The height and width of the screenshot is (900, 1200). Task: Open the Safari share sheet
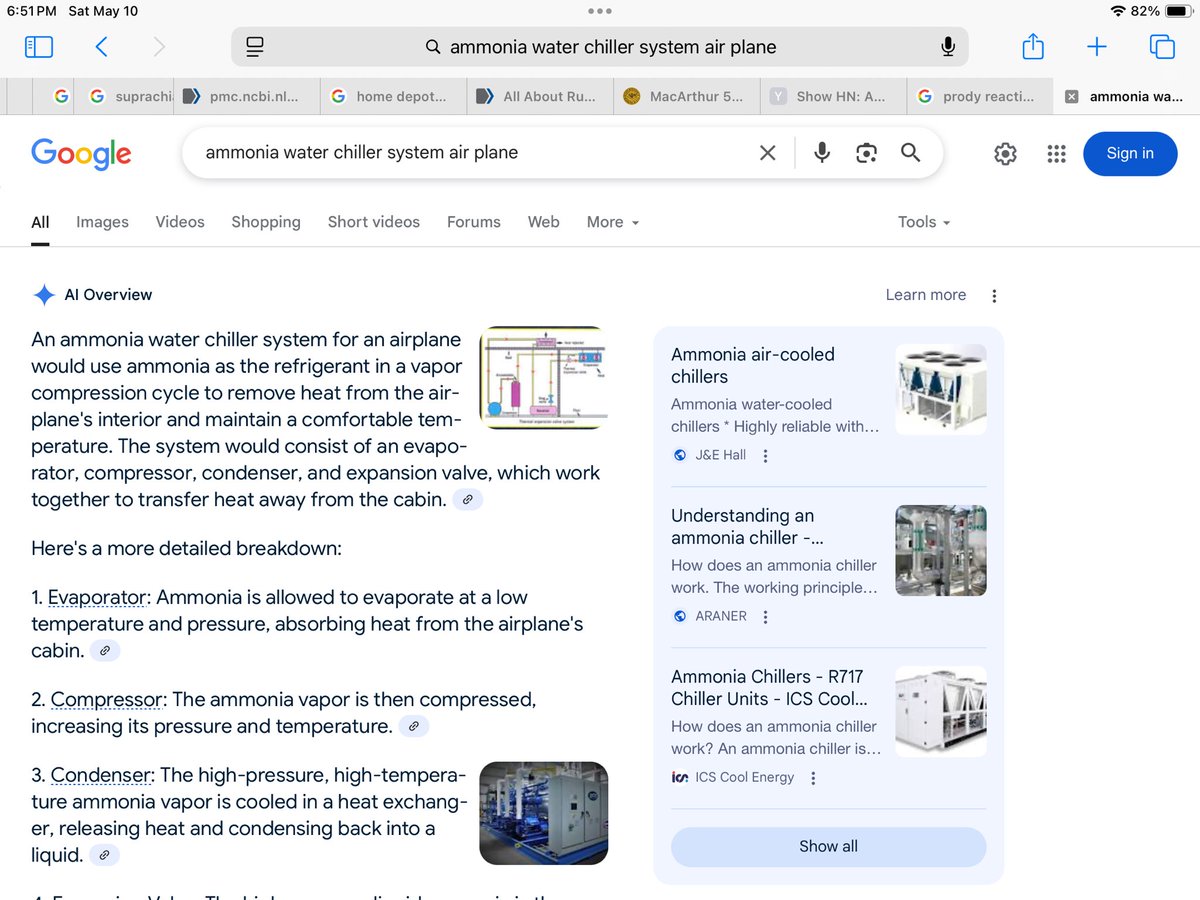[1033, 46]
